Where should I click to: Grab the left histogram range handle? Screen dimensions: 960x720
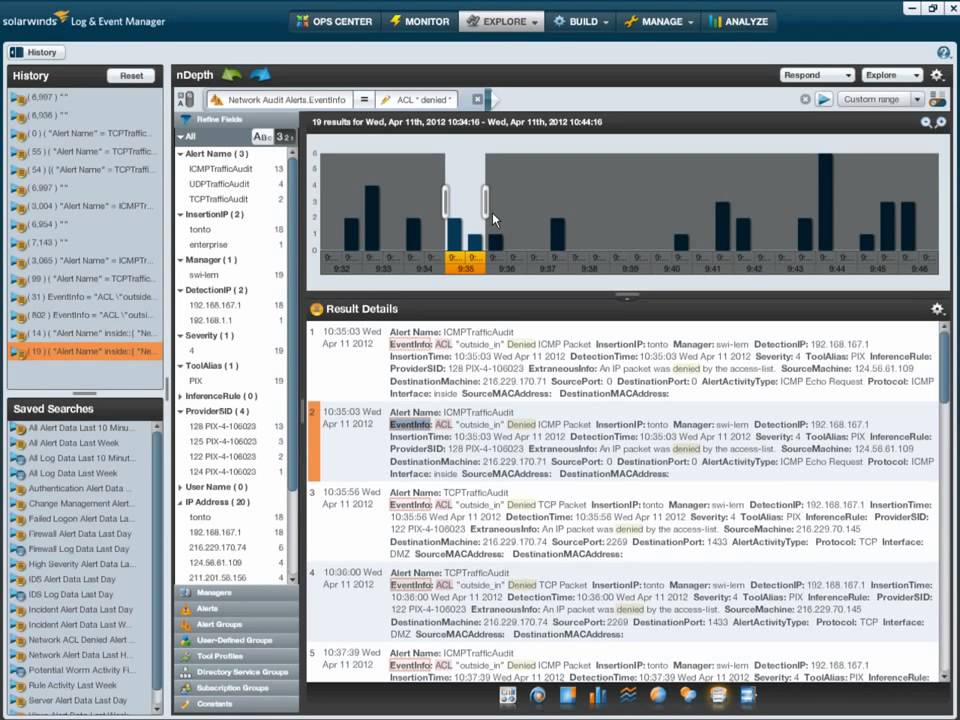point(446,201)
